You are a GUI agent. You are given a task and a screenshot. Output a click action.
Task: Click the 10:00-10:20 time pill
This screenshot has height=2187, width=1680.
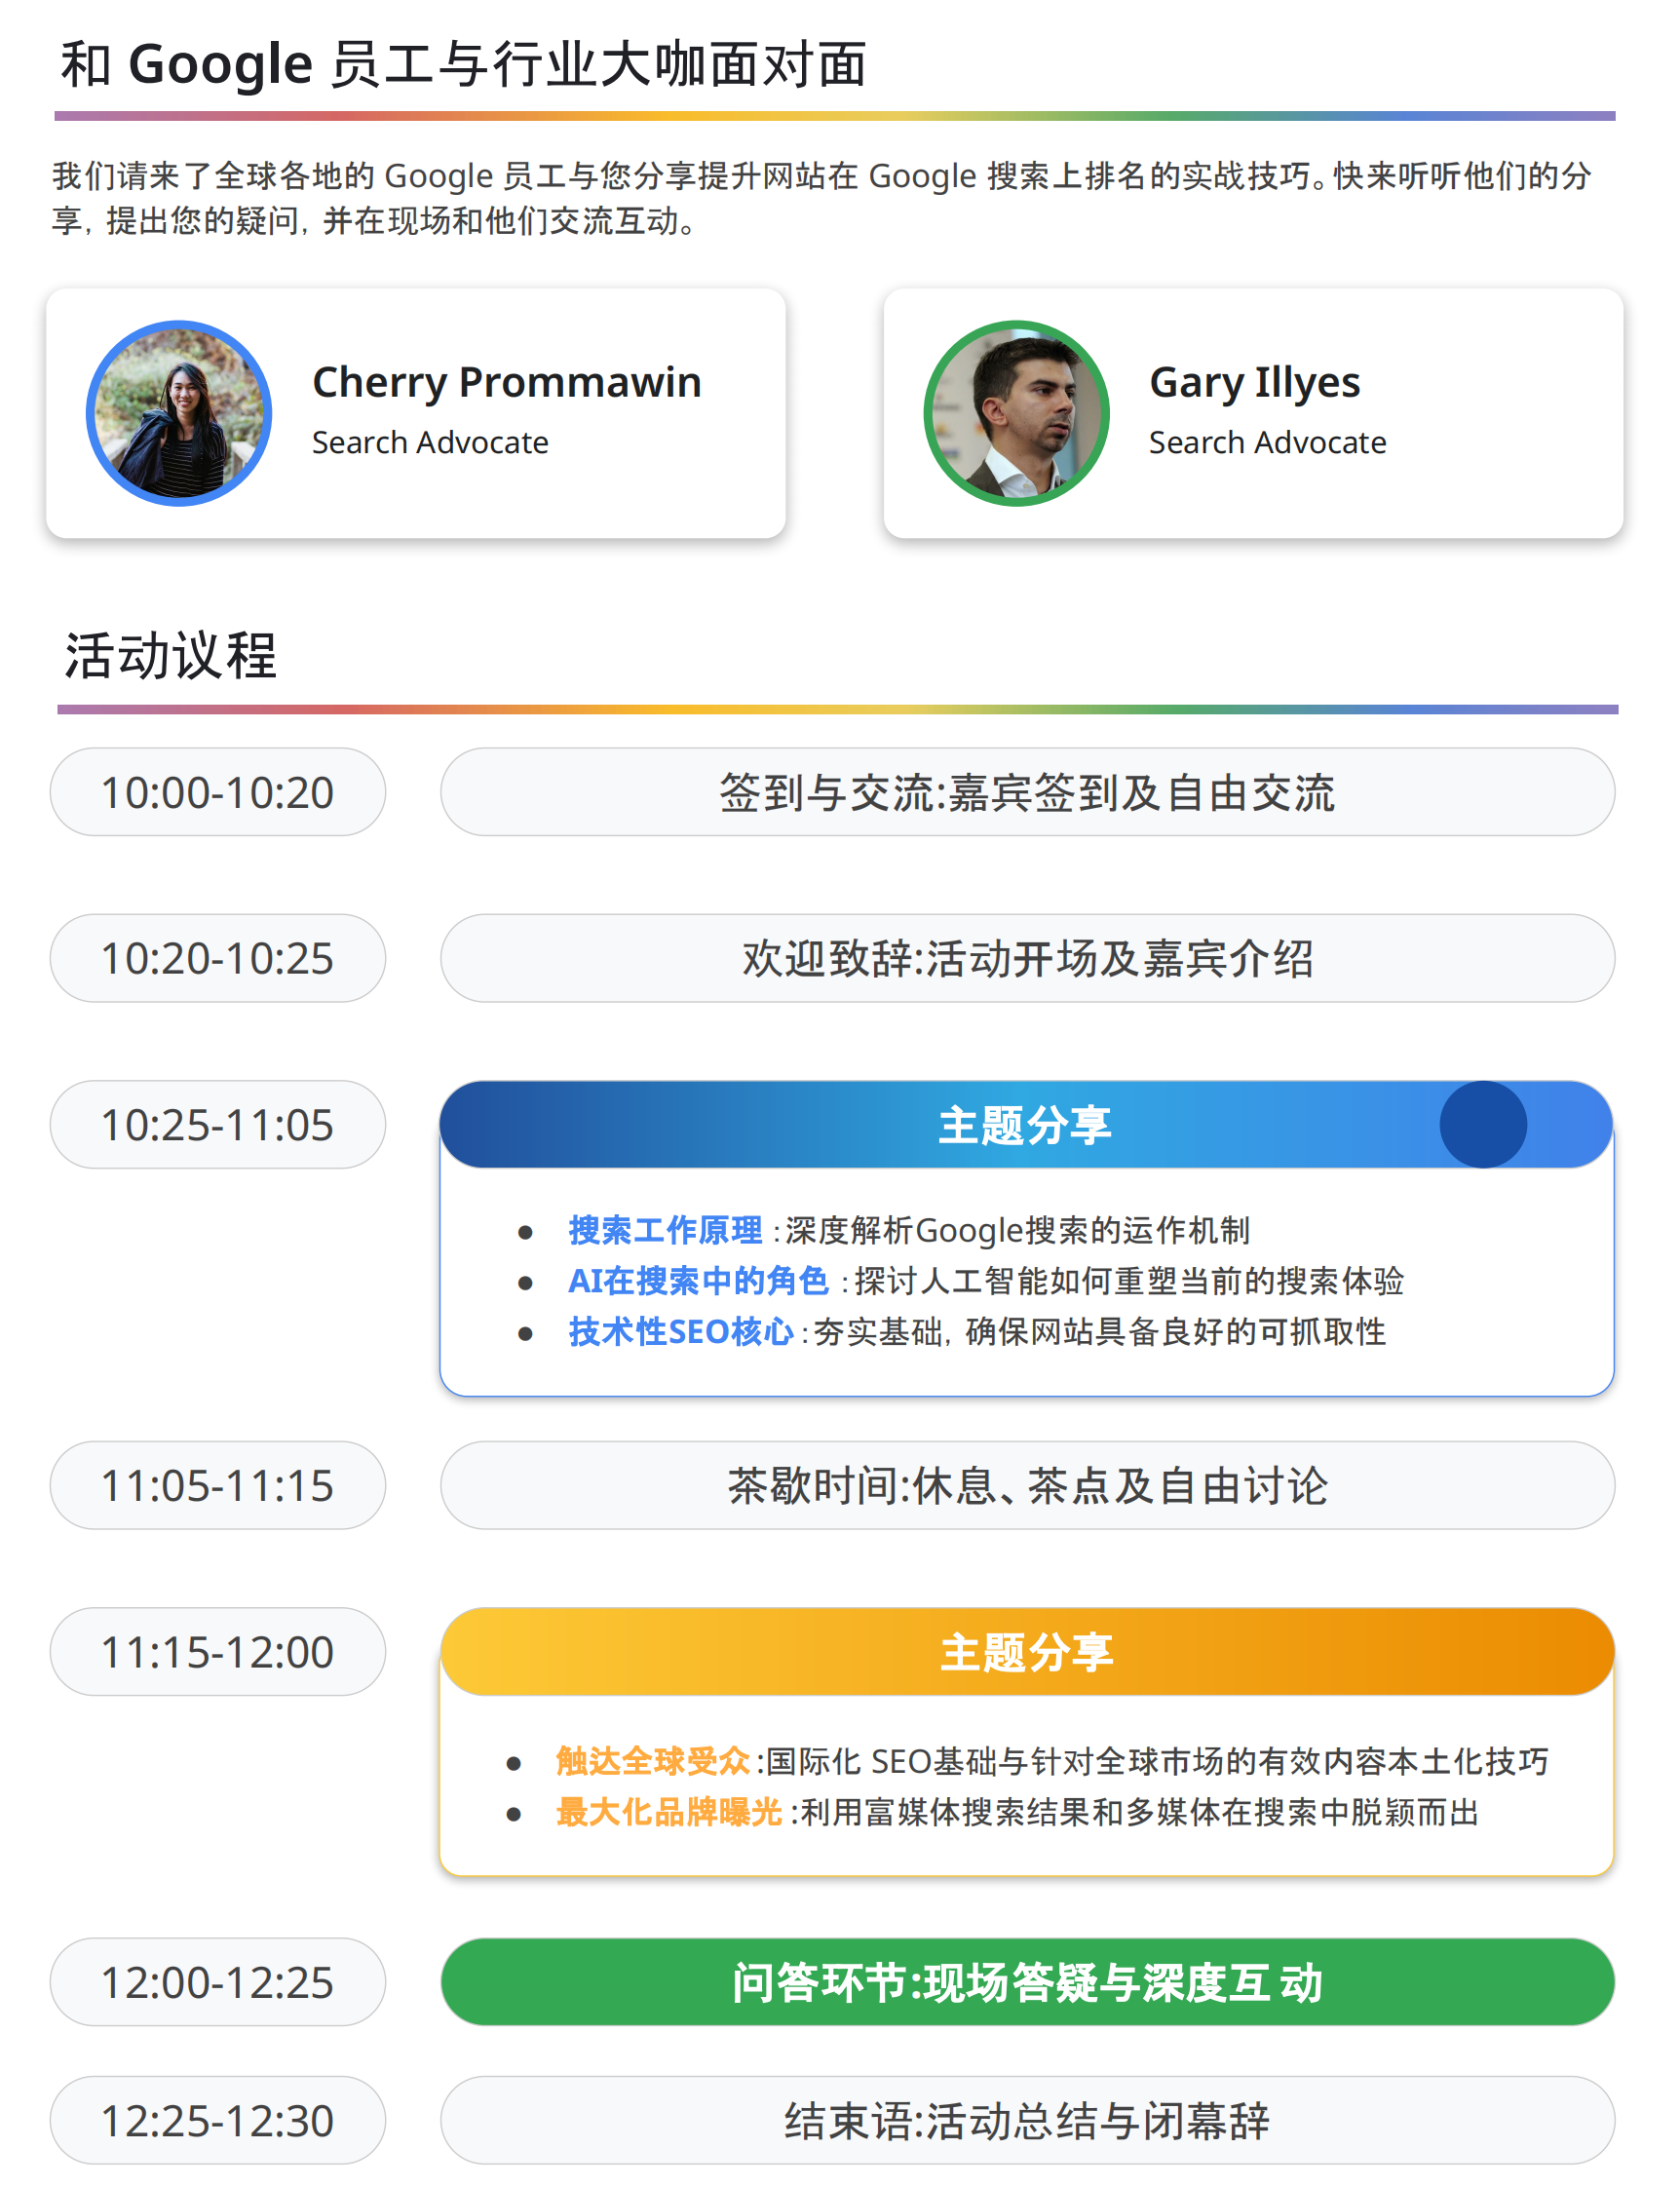(x=218, y=792)
